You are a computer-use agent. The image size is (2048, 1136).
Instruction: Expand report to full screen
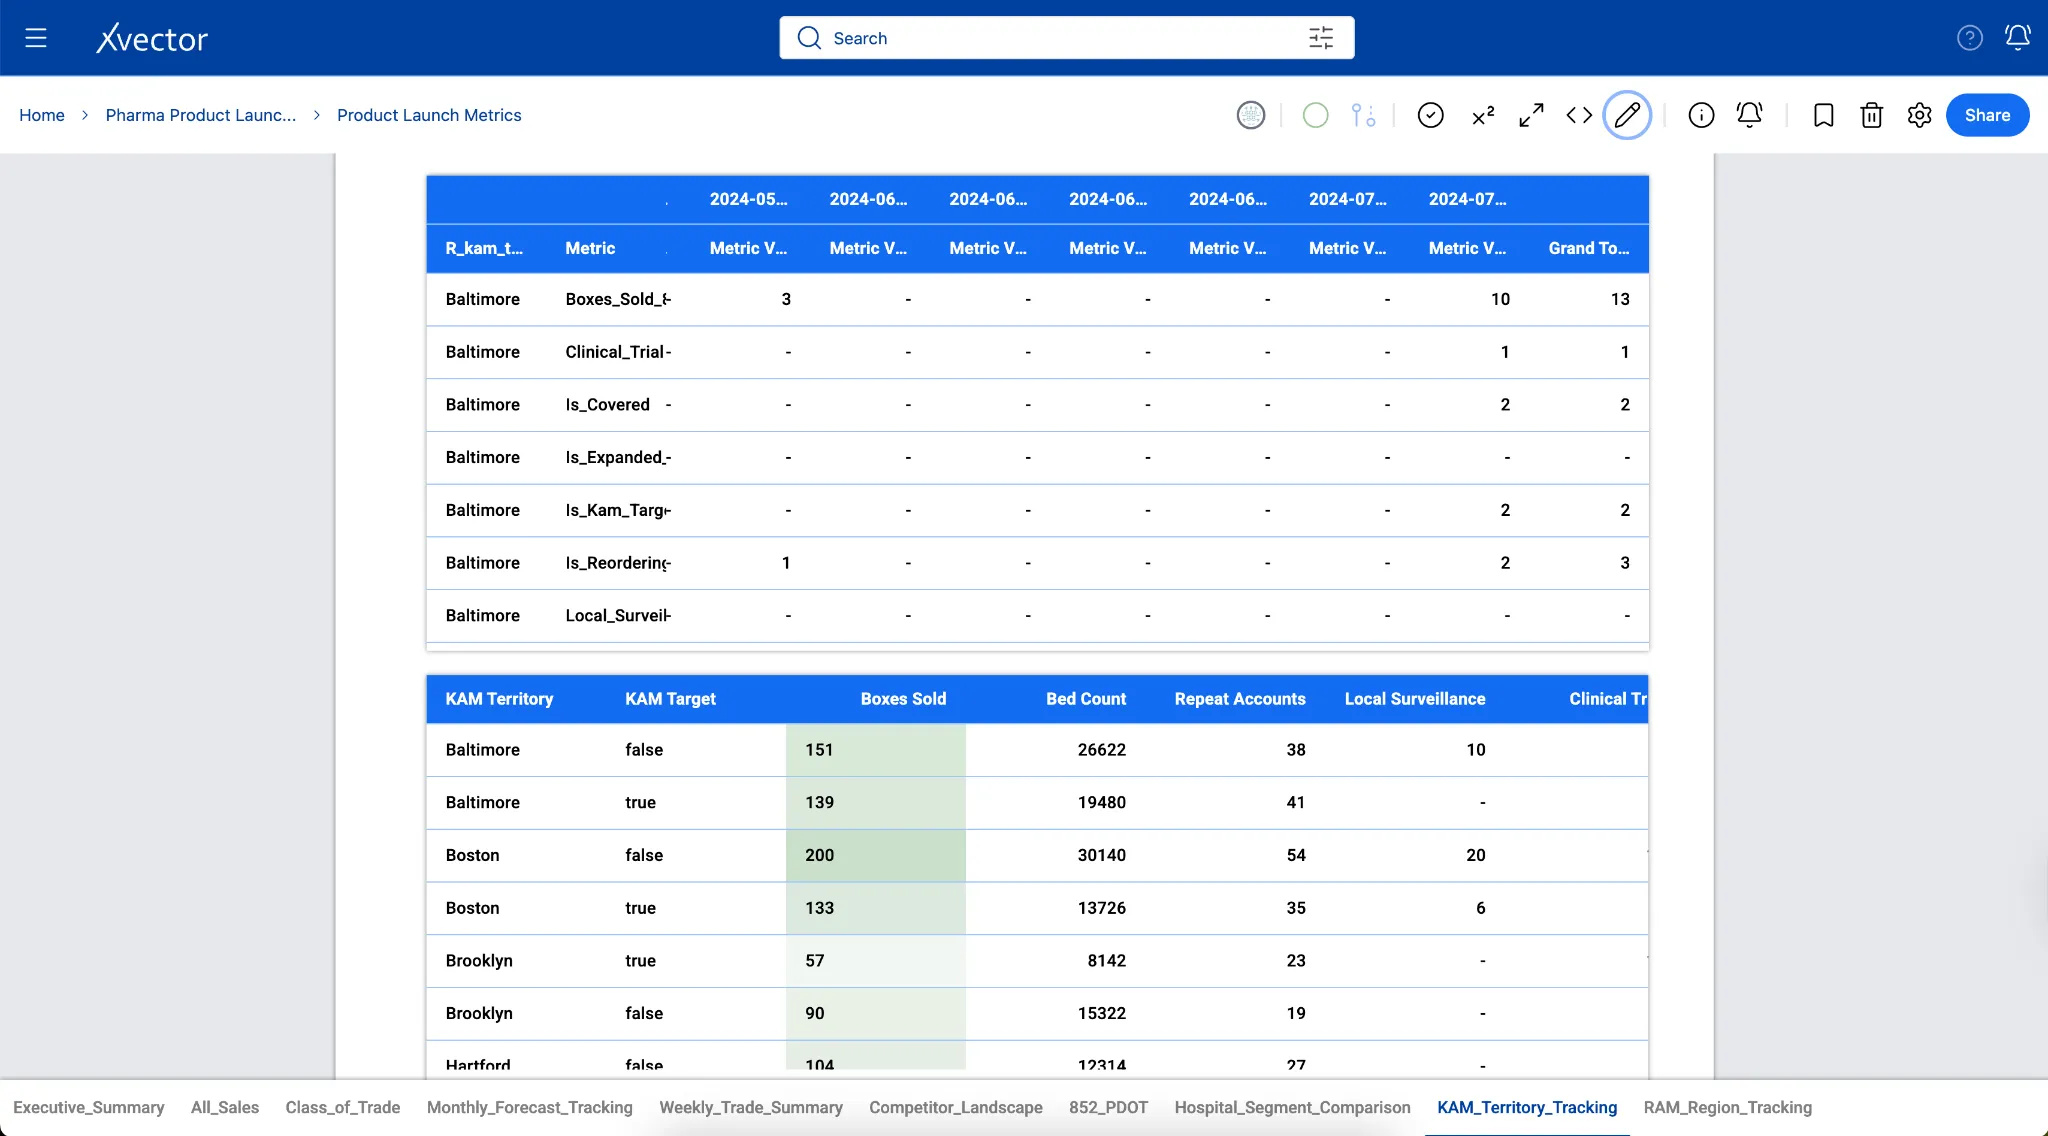(x=1531, y=115)
